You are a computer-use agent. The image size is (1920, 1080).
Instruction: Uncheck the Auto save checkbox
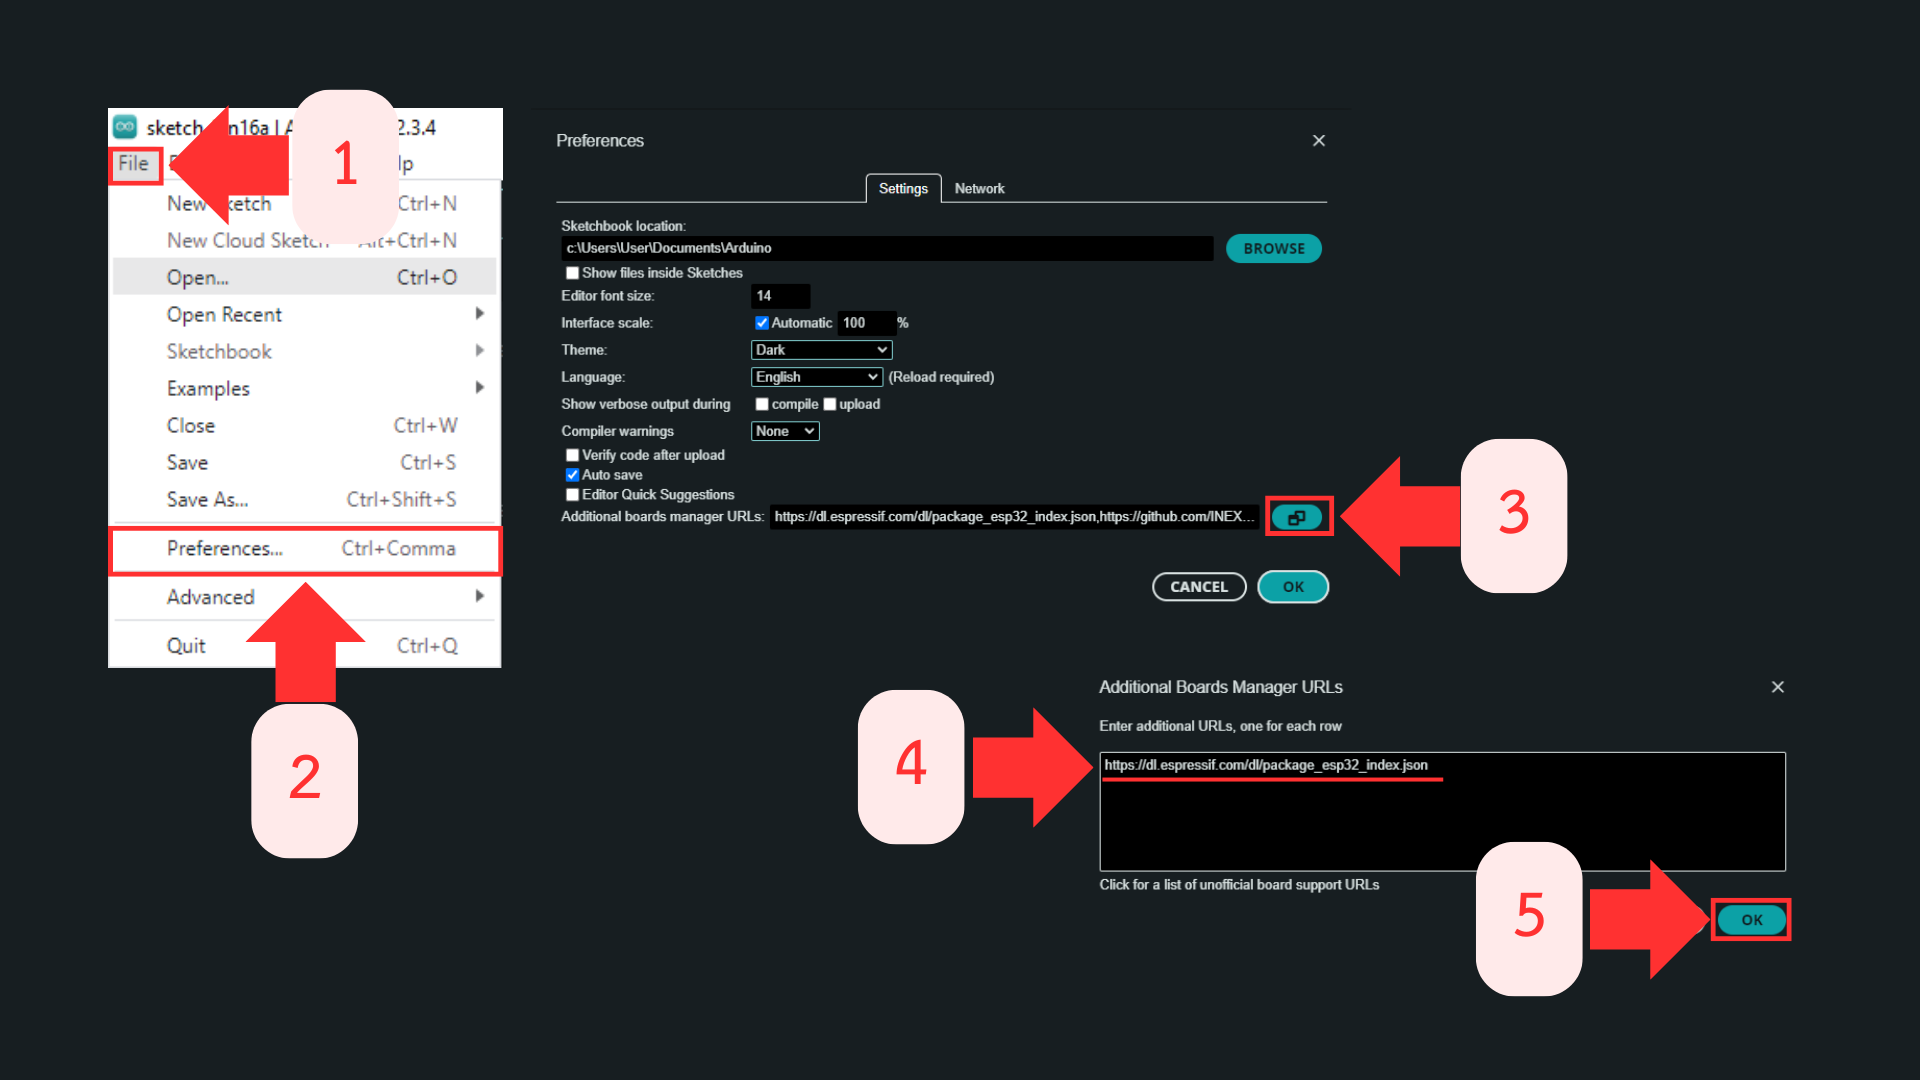pyautogui.click(x=572, y=475)
